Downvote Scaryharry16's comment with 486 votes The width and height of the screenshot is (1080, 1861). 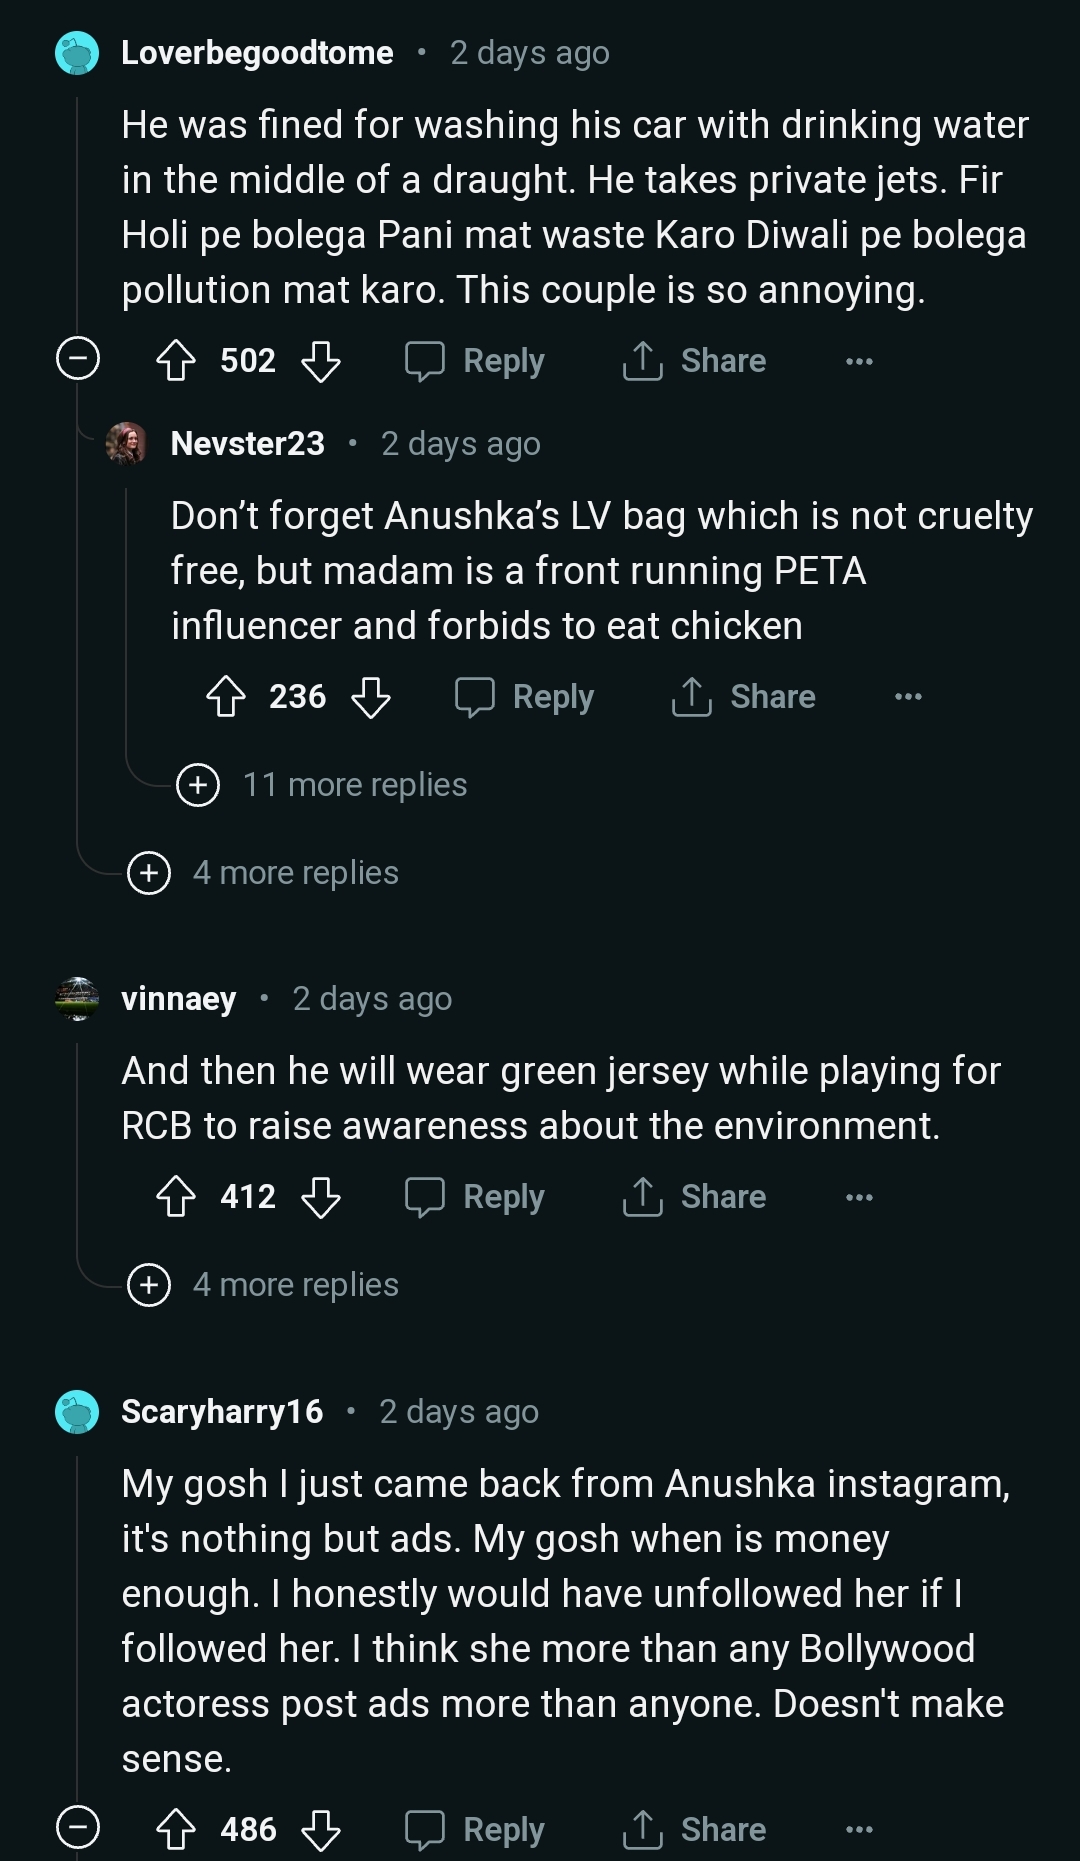tap(321, 1830)
